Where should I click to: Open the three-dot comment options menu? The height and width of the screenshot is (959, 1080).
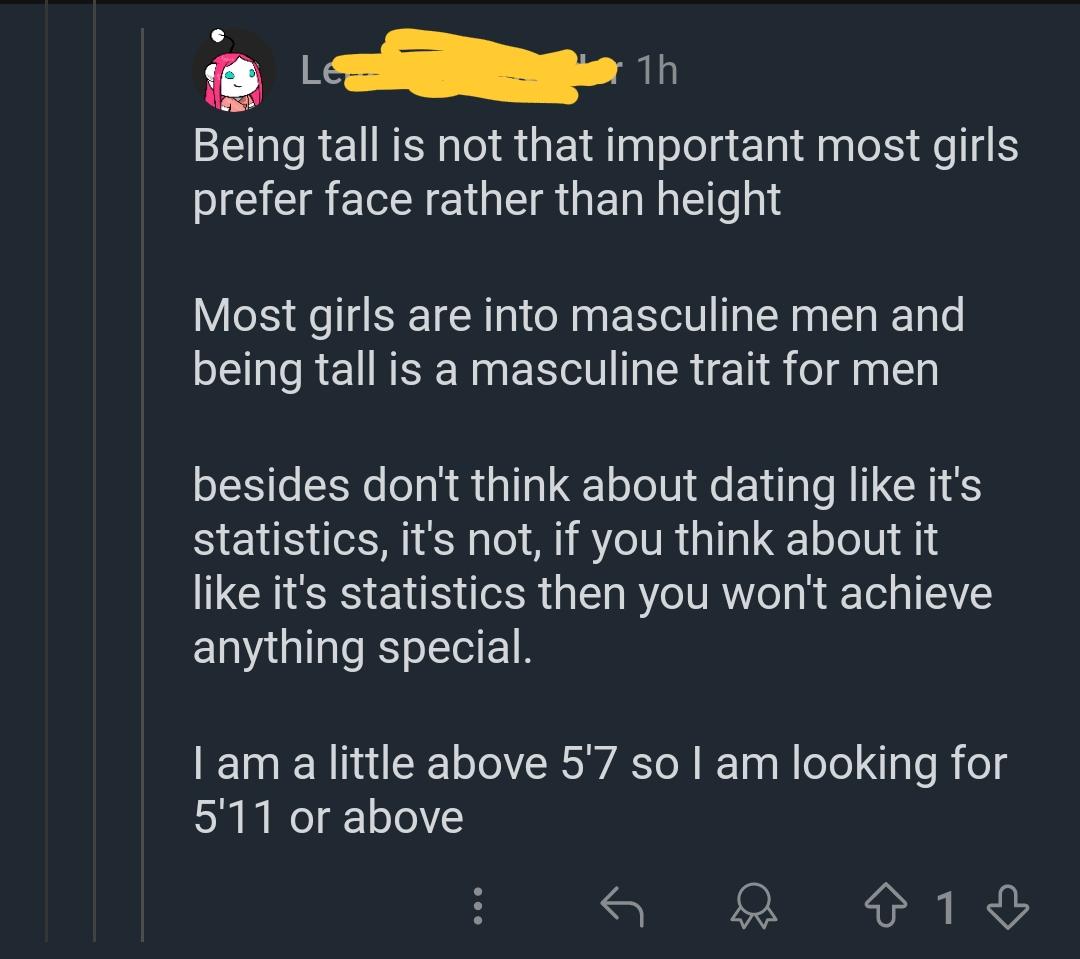pyautogui.click(x=478, y=905)
